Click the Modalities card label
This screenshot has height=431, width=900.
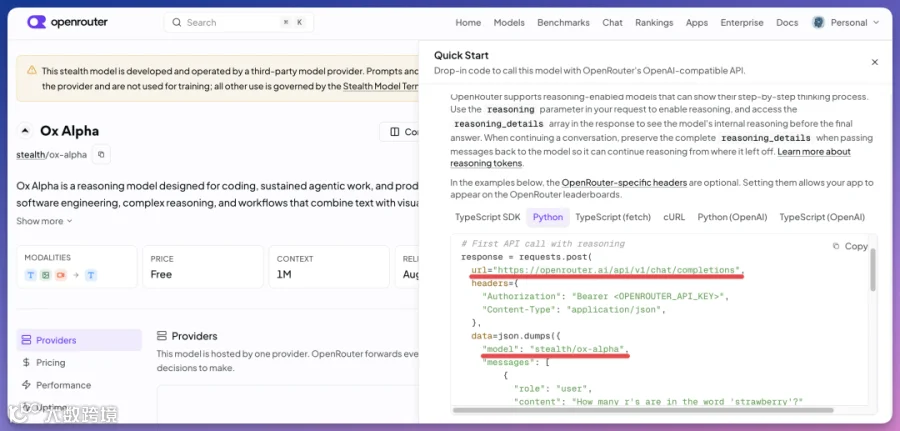pos(48,258)
